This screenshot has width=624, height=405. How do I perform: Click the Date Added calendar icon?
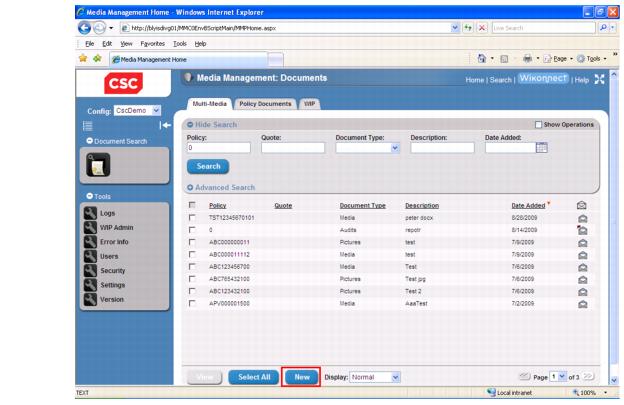543,147
